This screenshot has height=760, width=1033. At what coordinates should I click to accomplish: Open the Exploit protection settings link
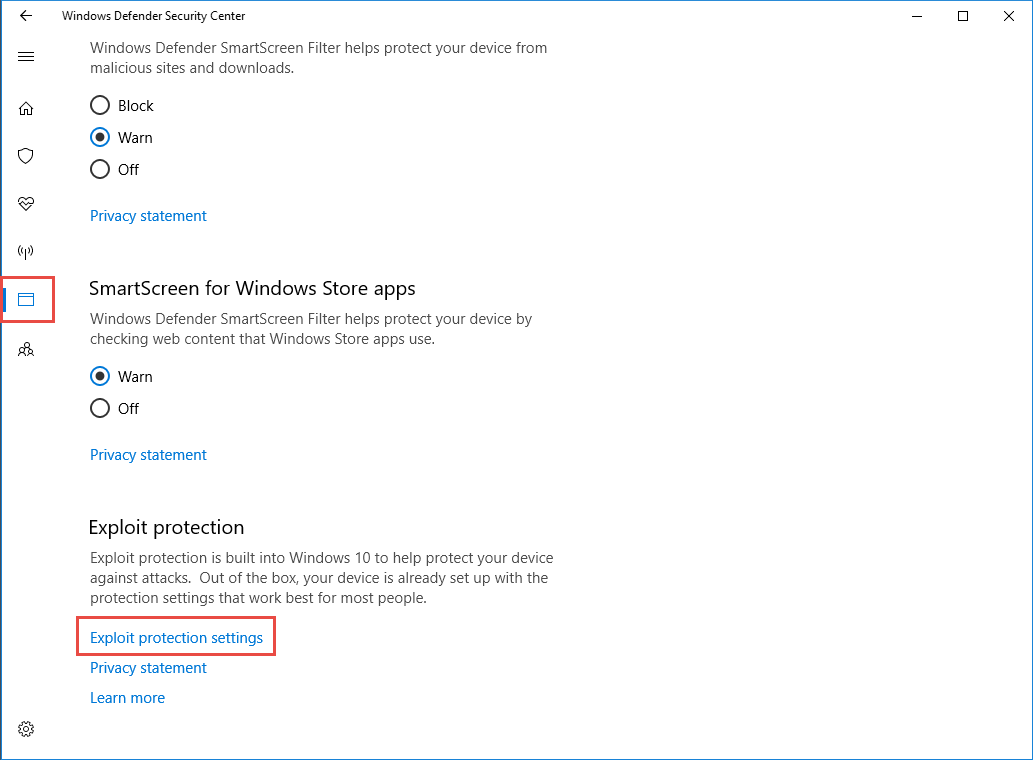176,637
